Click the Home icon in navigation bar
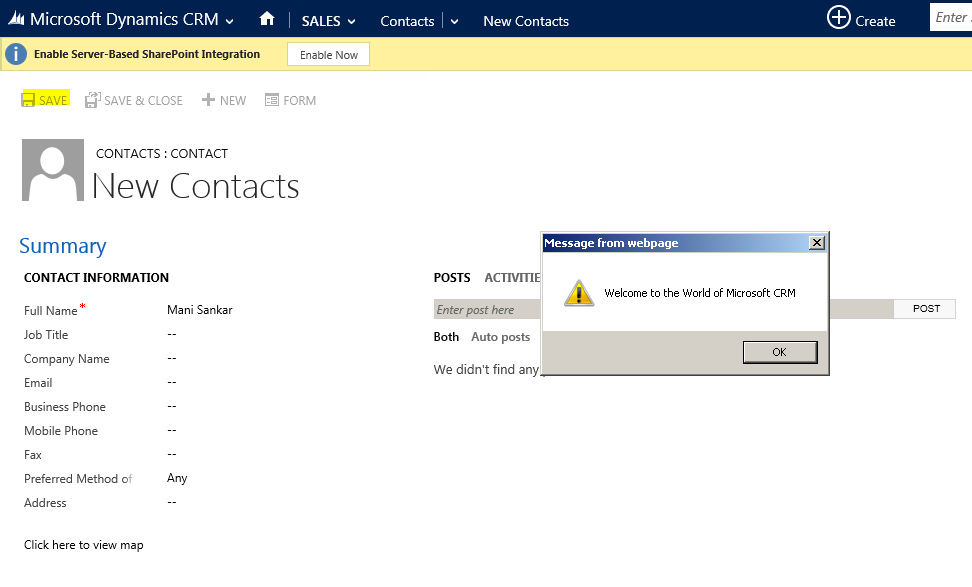The height and width of the screenshot is (587, 972). pos(267,19)
